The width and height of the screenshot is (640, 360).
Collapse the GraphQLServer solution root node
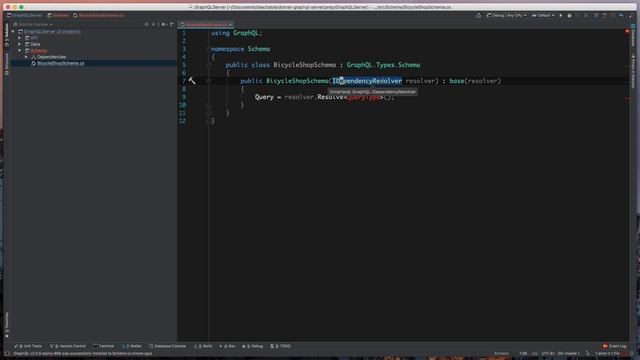[x=13, y=31]
